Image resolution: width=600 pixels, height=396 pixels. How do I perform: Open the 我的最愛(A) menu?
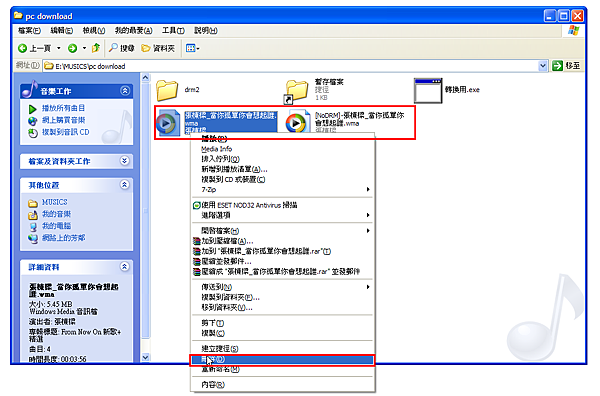pyautogui.click(x=134, y=30)
